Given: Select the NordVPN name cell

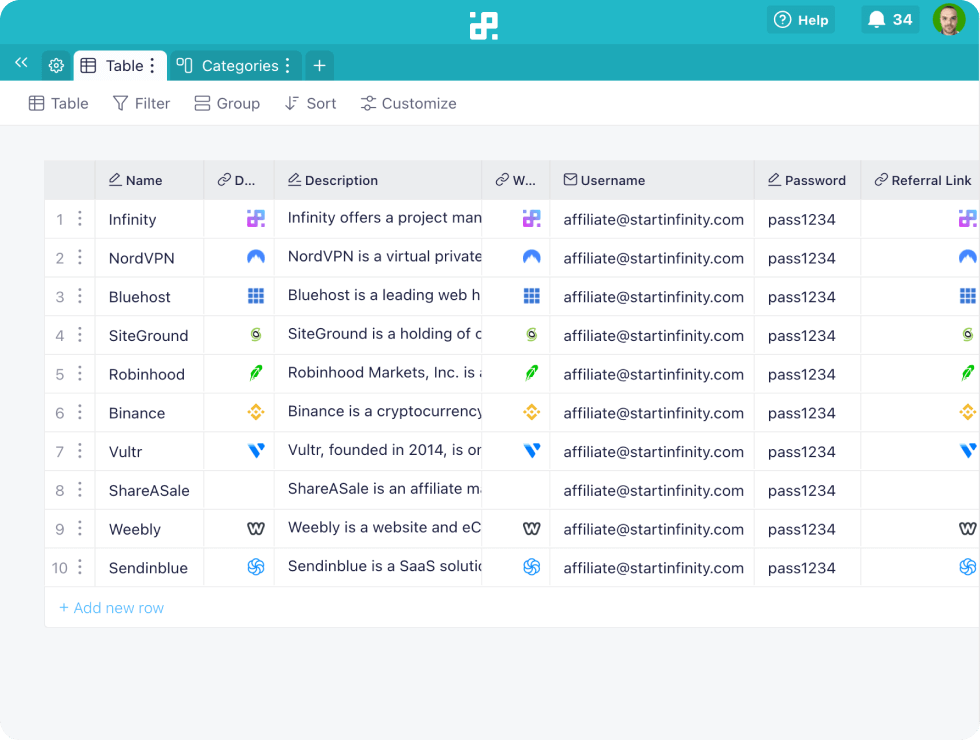Looking at the screenshot, I should [149, 258].
